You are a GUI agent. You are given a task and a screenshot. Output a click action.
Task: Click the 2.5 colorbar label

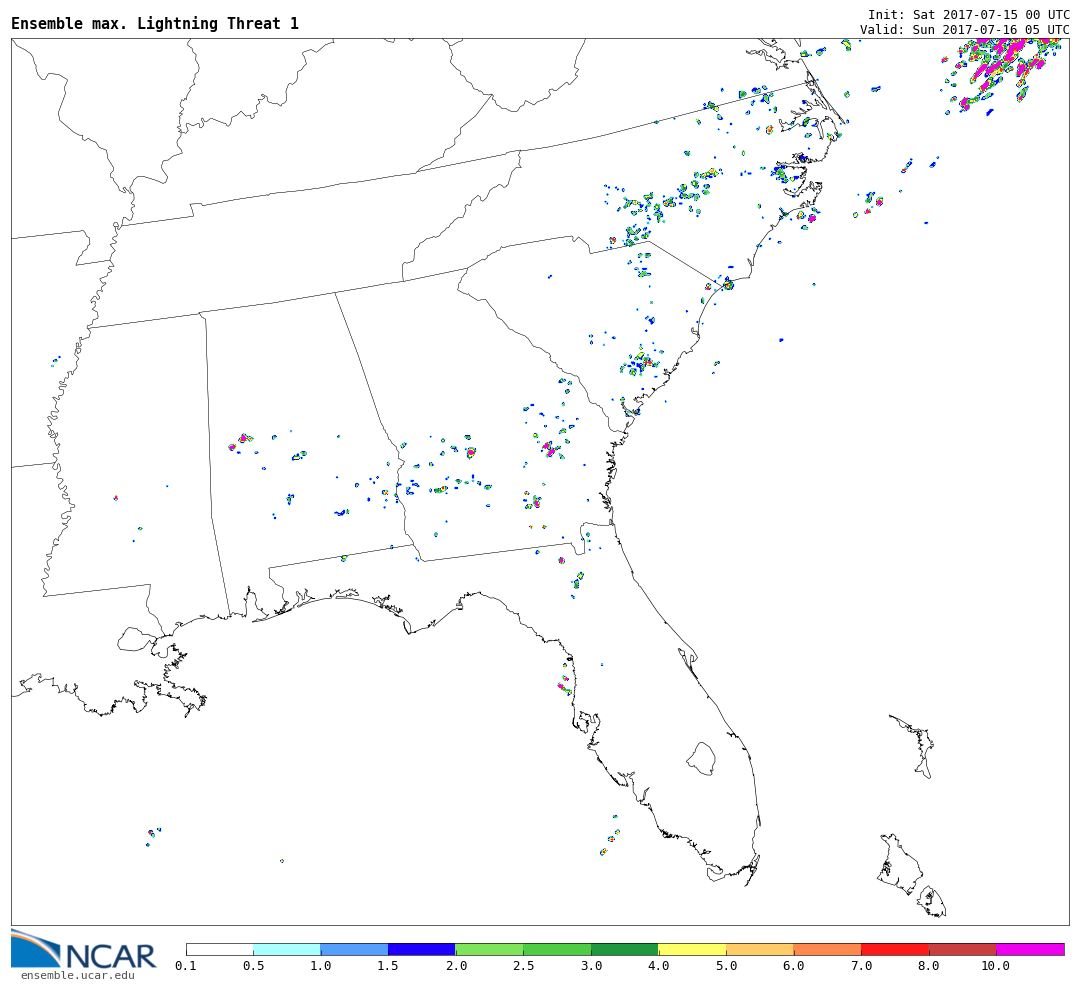pos(523,966)
